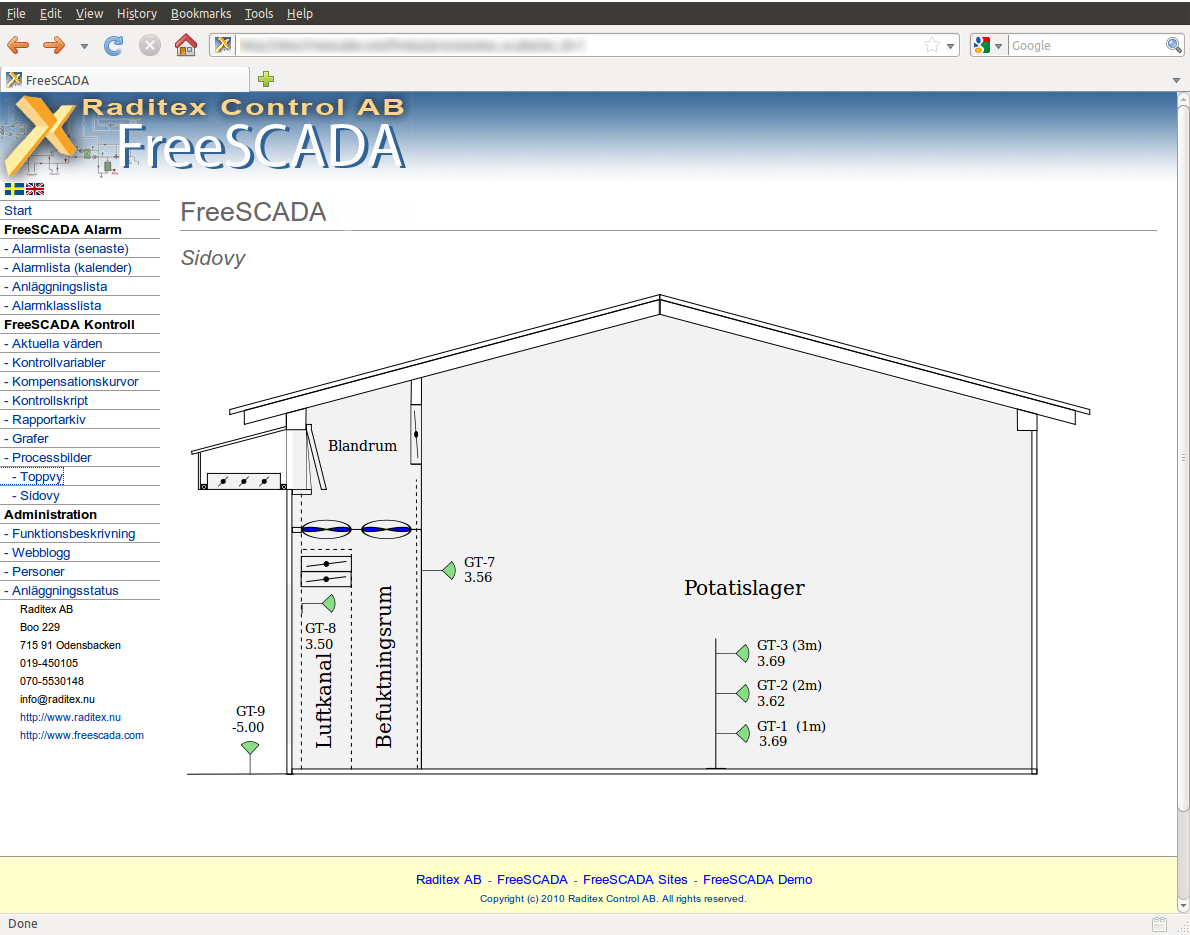This screenshot has height=935, width=1190.
Task: Open the Tools menu
Action: coord(259,14)
